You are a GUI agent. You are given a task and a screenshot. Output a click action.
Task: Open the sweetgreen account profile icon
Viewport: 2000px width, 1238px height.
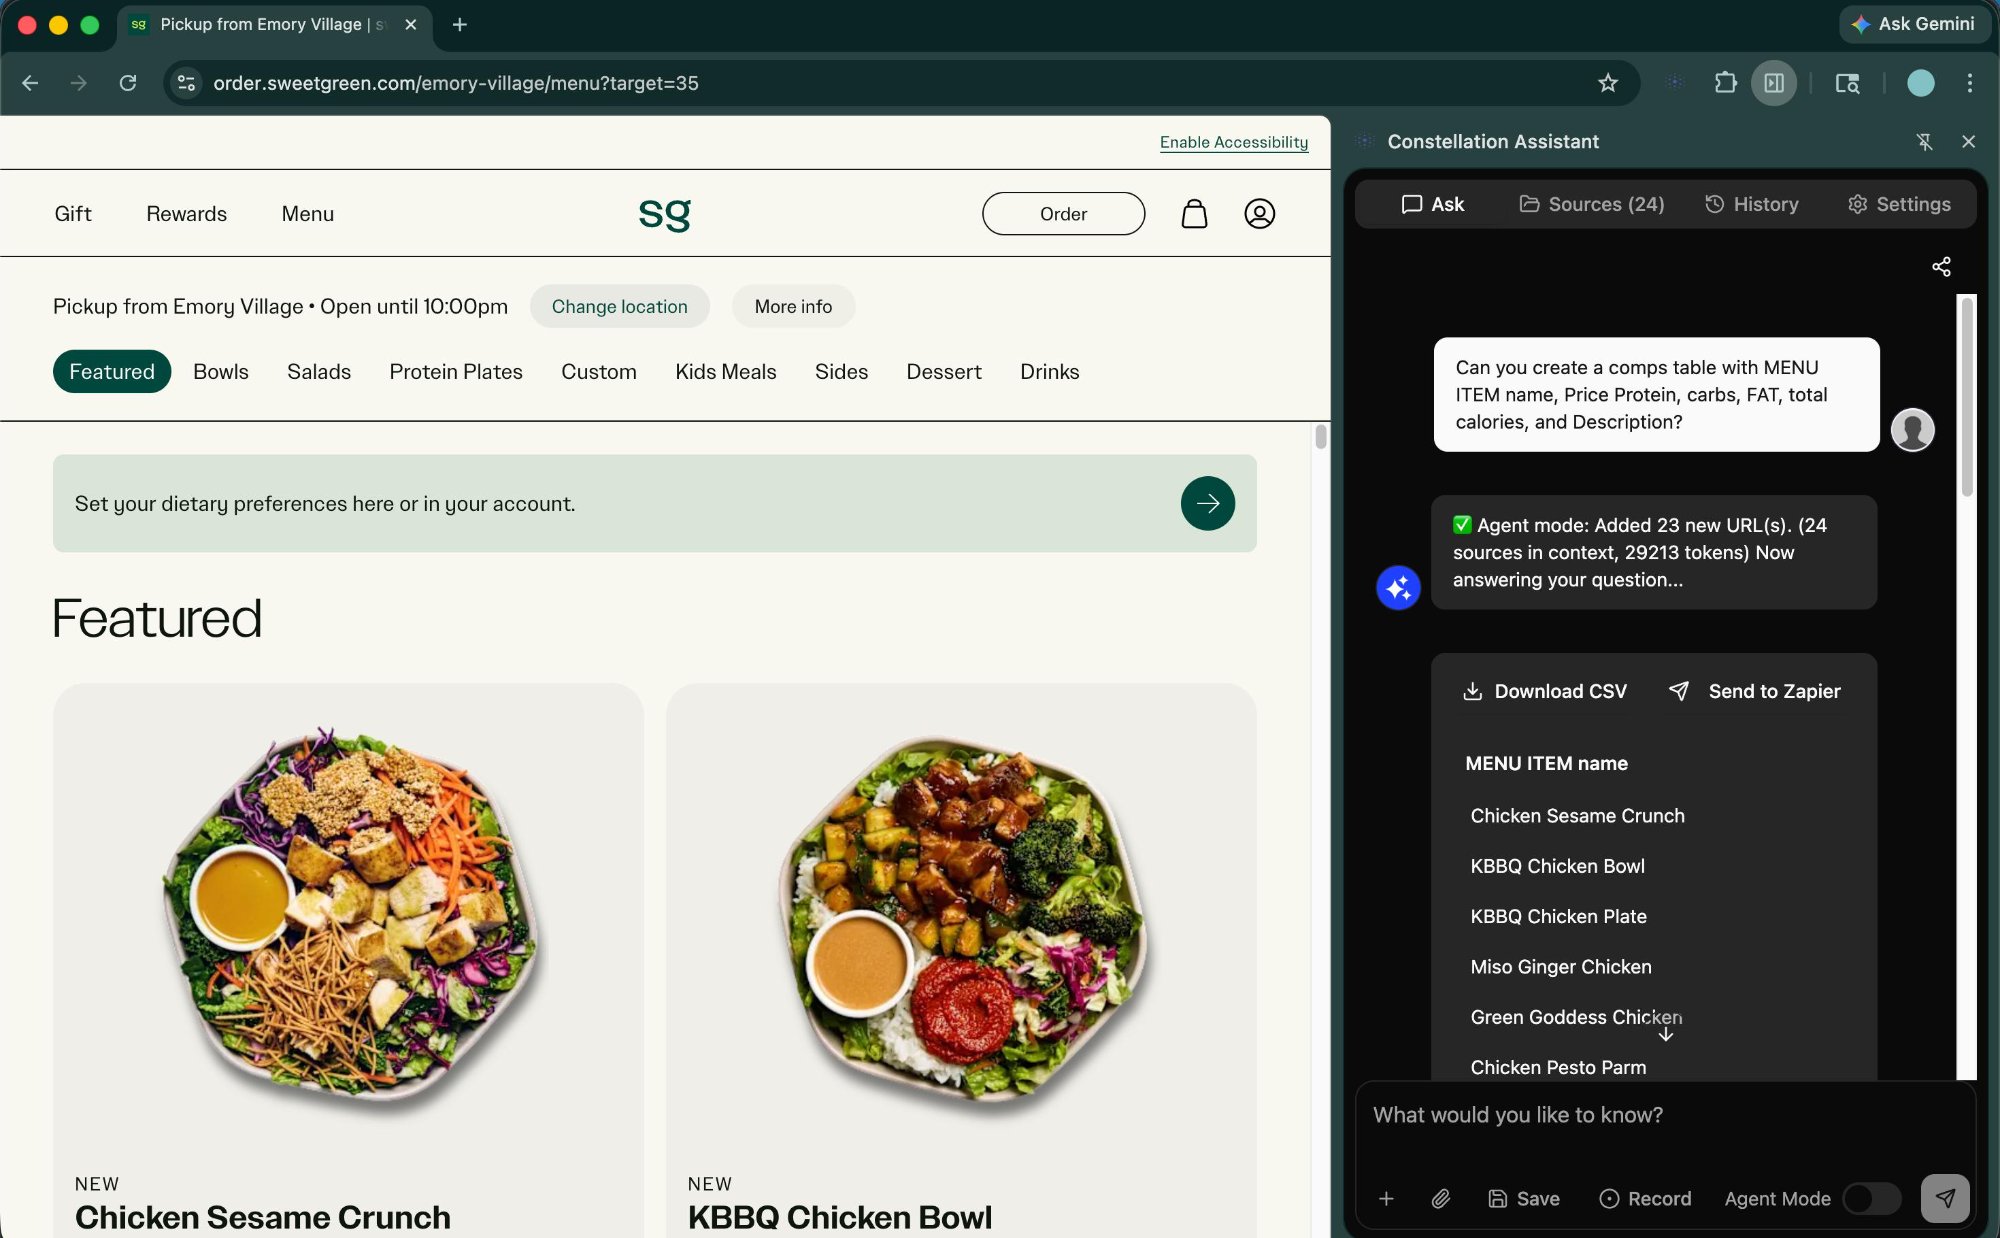point(1259,213)
